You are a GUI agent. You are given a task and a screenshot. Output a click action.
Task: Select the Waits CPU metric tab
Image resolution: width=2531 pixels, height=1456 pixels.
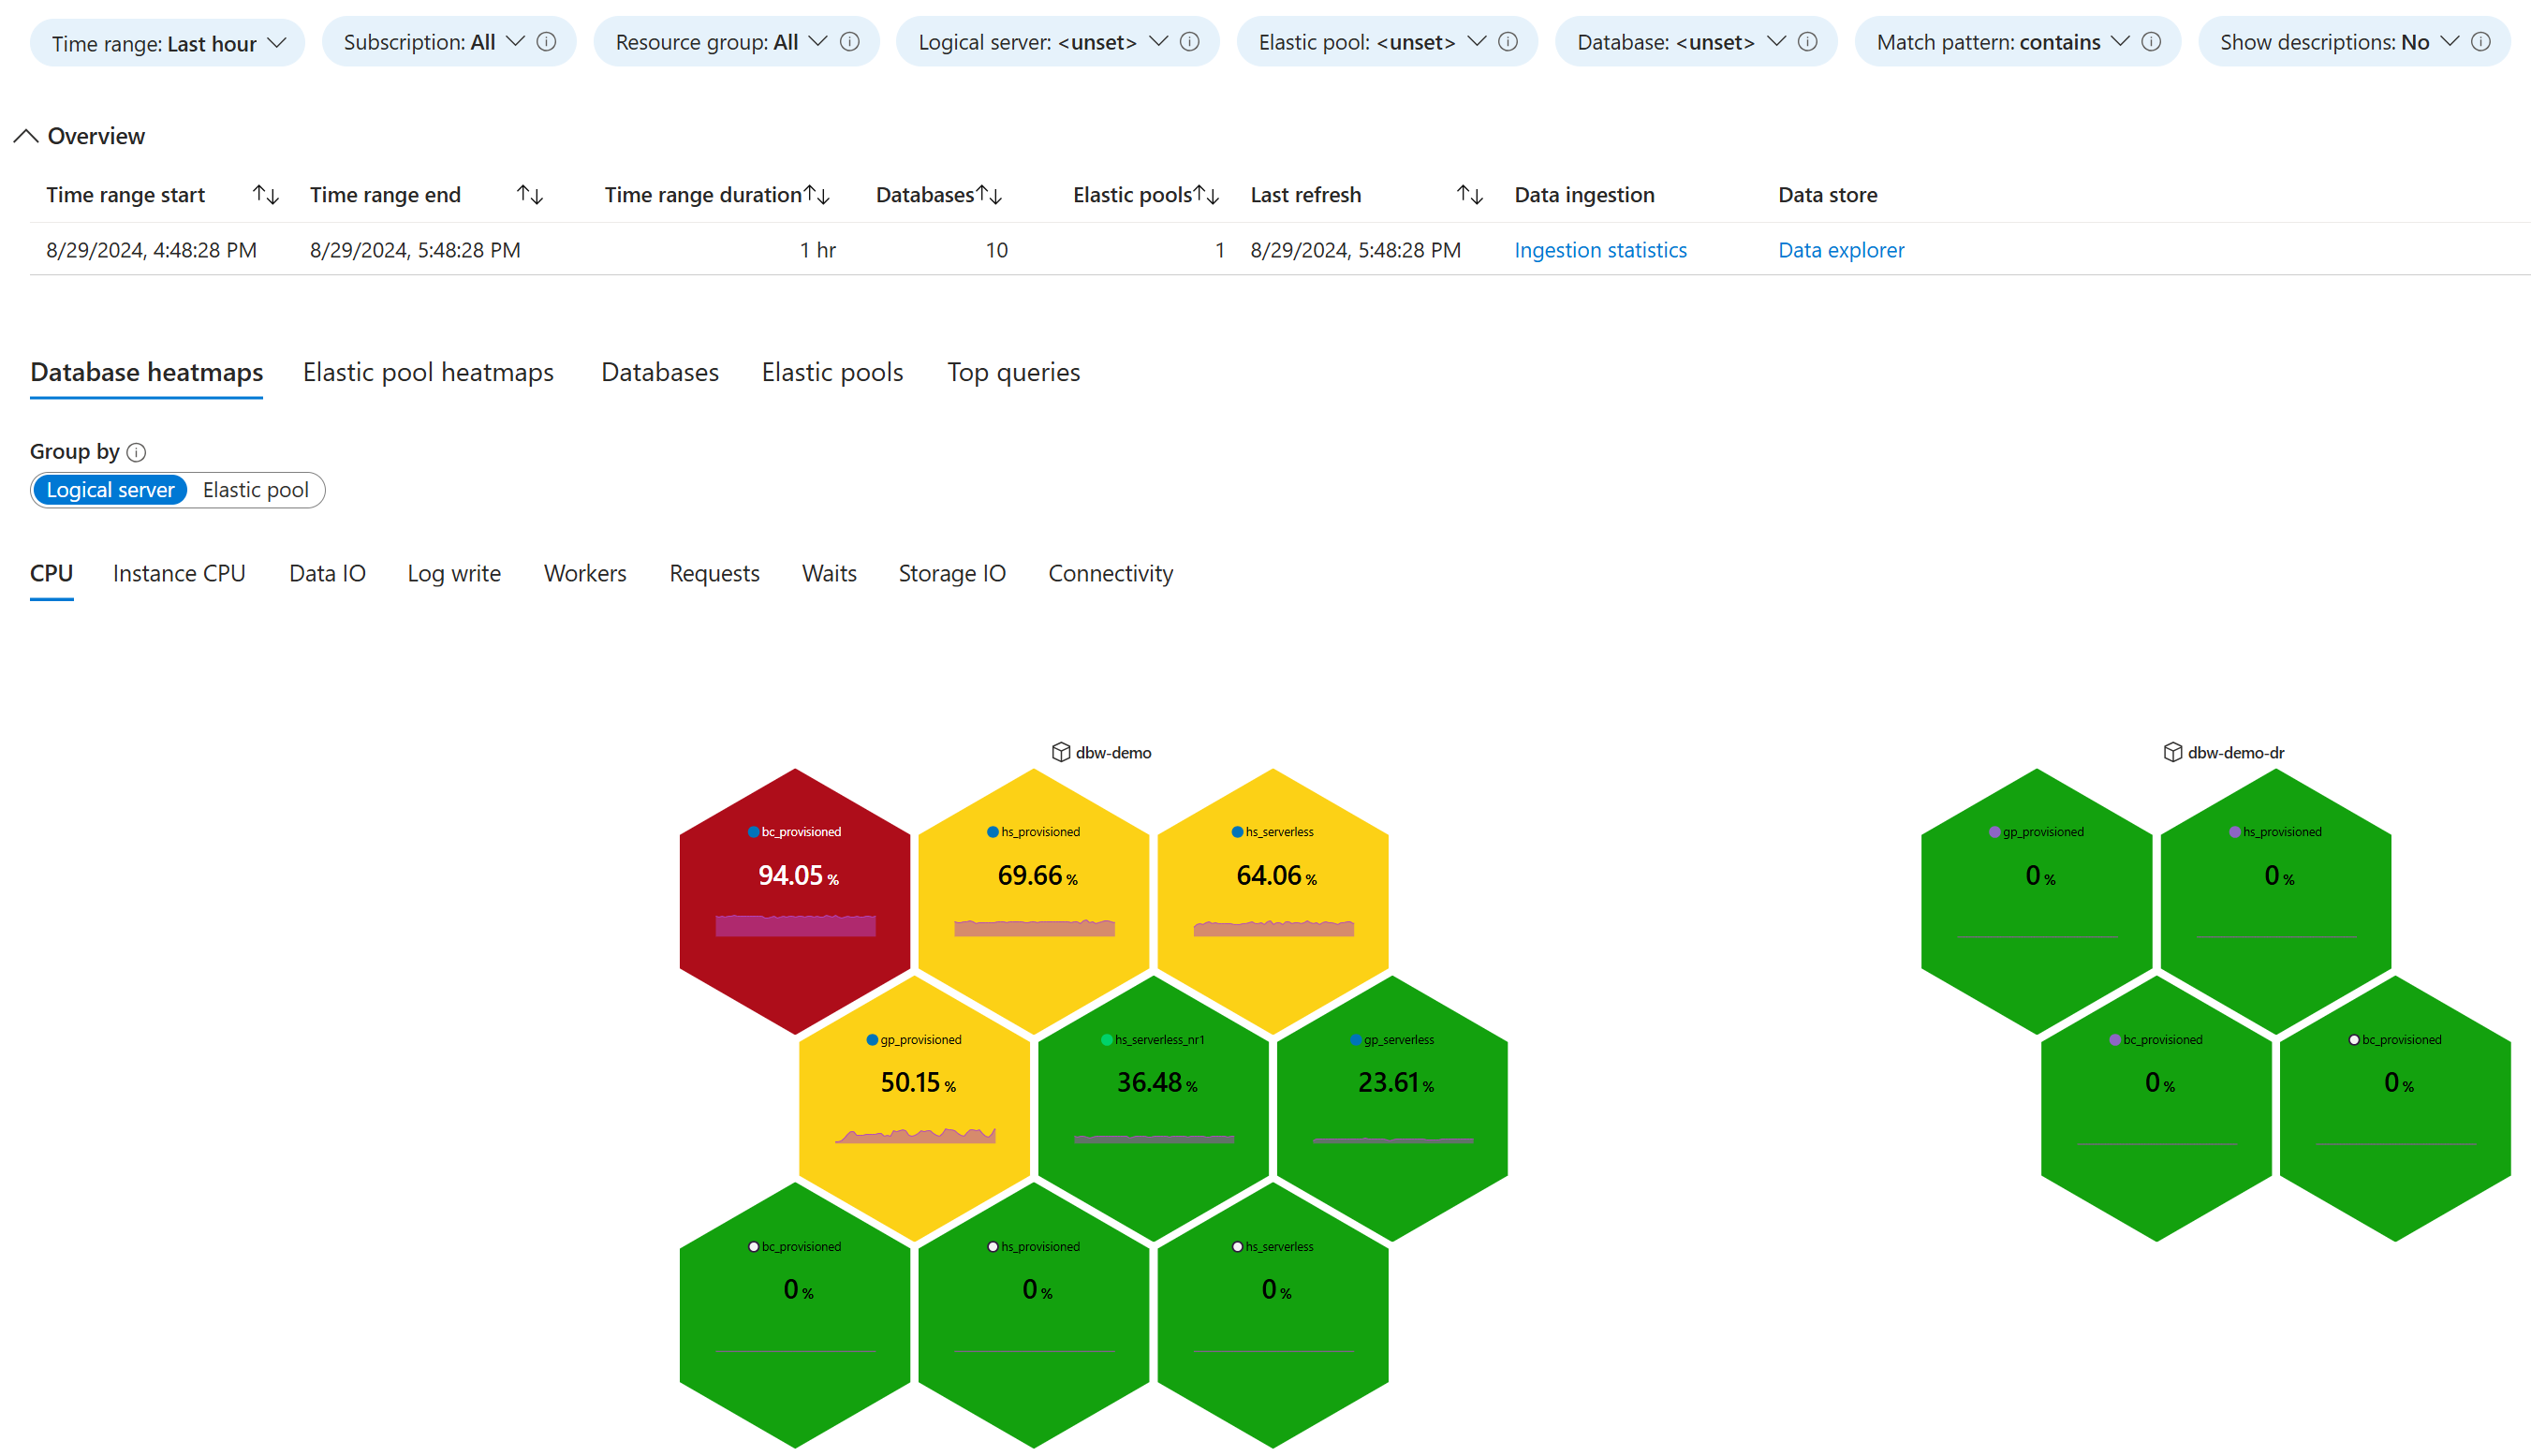[x=830, y=571]
